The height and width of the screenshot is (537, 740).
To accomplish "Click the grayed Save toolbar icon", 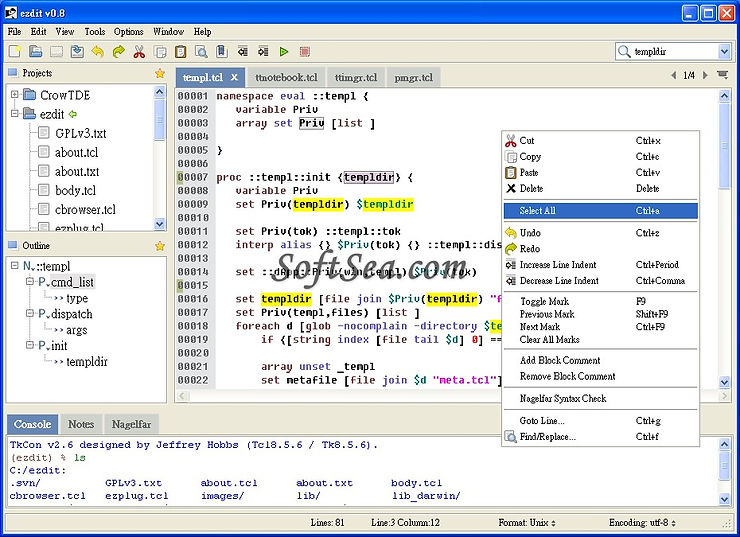I will [56, 51].
